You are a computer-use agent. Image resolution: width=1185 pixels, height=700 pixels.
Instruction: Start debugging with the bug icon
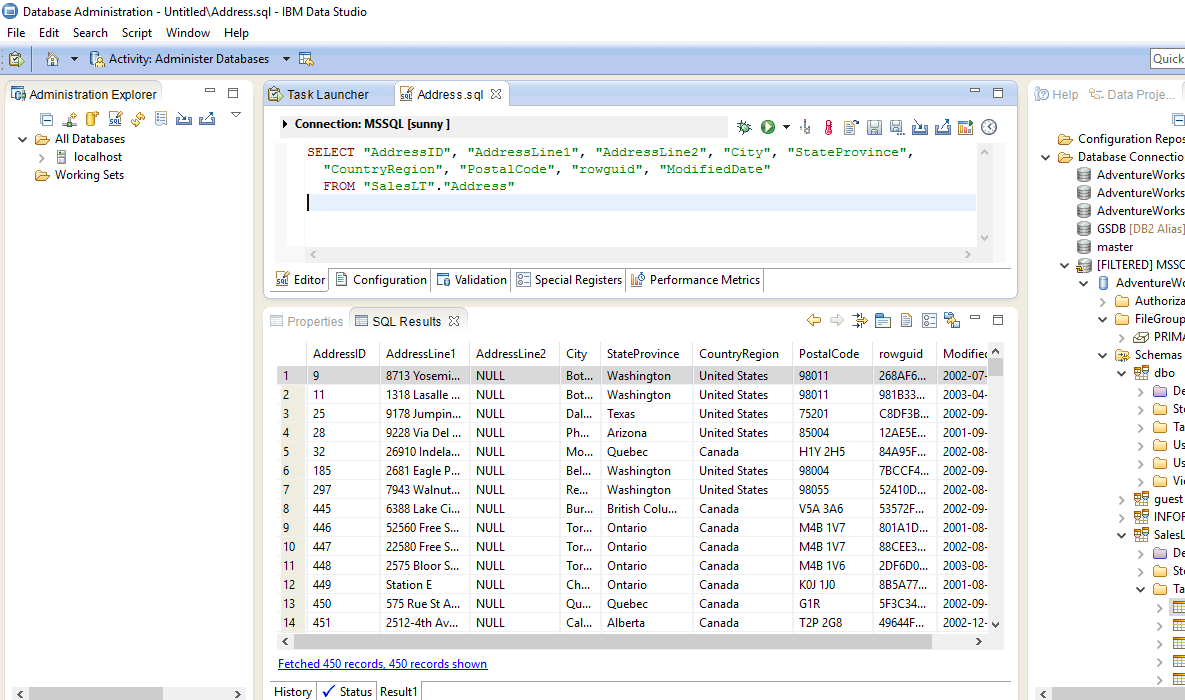pyautogui.click(x=744, y=127)
